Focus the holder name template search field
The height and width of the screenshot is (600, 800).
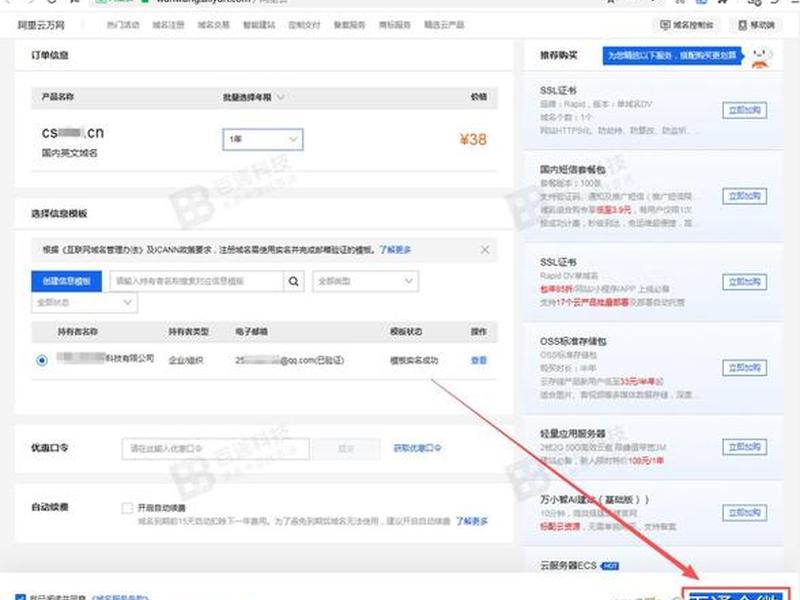coord(196,281)
